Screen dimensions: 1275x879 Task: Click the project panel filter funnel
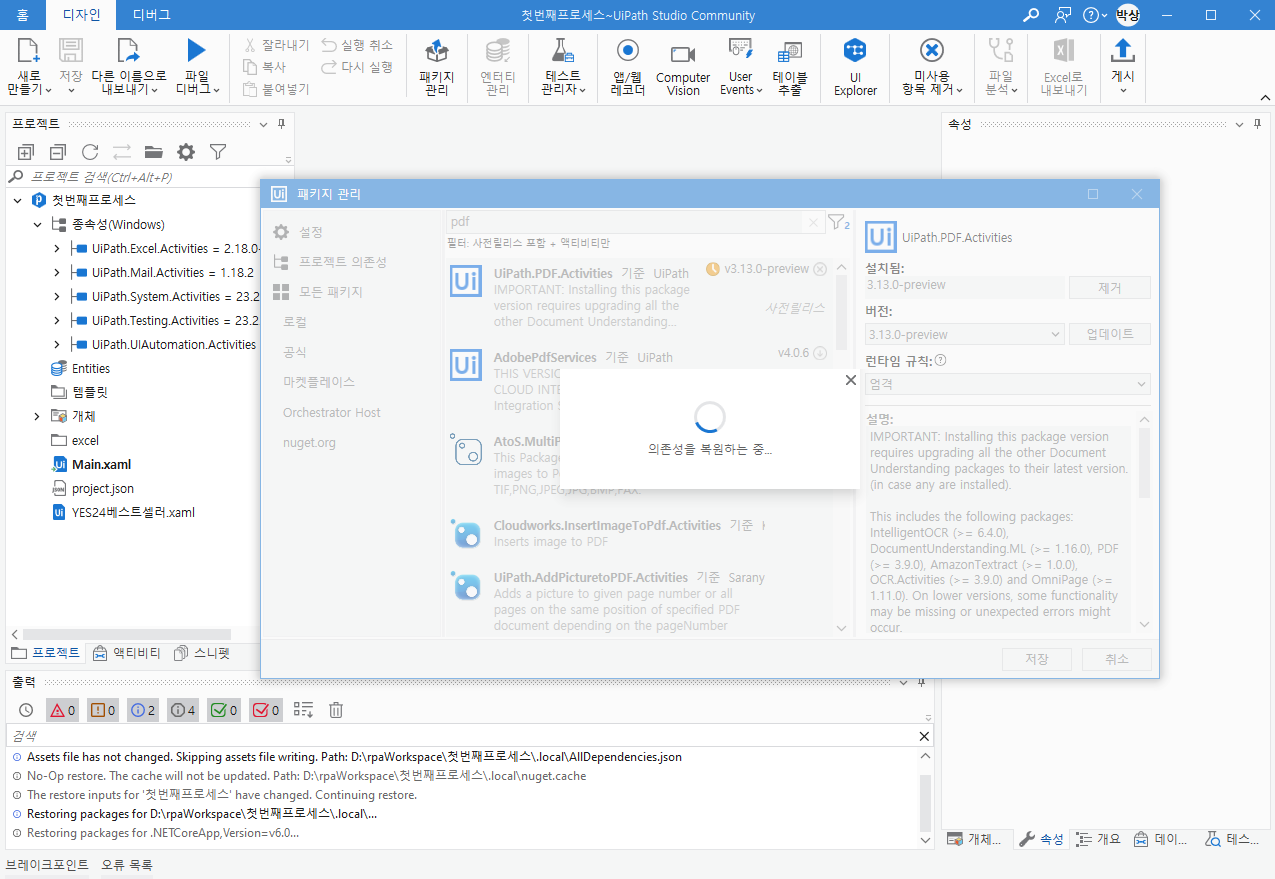(218, 152)
